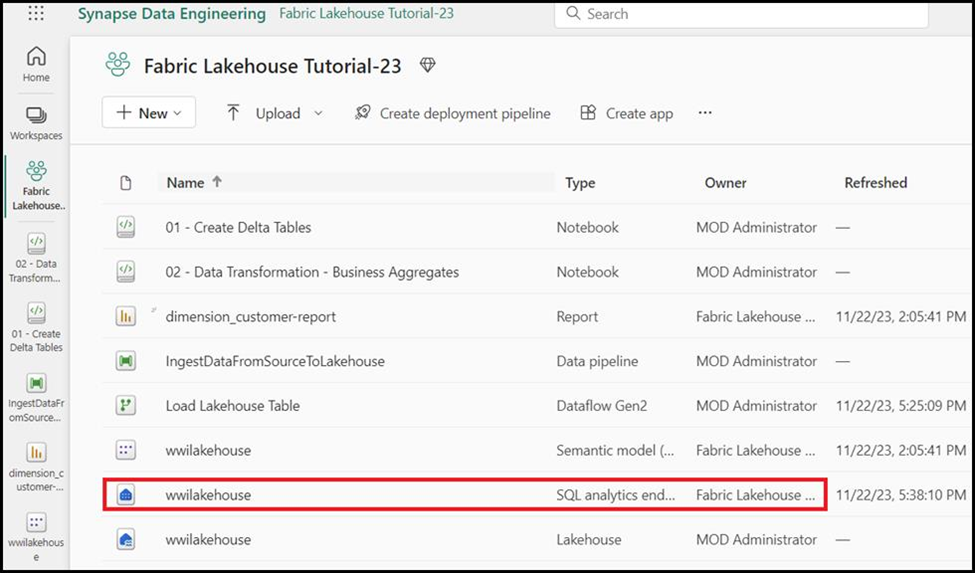Viewport: 975px width, 573px height.
Task: Click the premium diamond icon by title
Action: pos(428,65)
